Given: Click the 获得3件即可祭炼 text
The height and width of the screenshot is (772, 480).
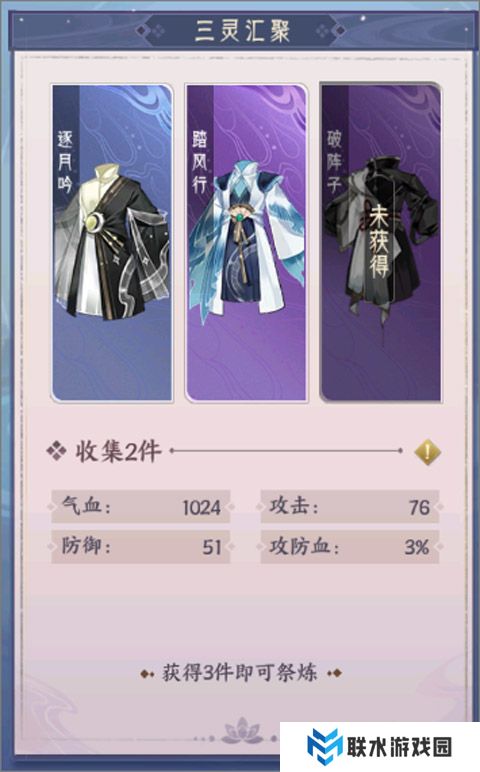Looking at the screenshot, I should pyautogui.click(x=240, y=673).
